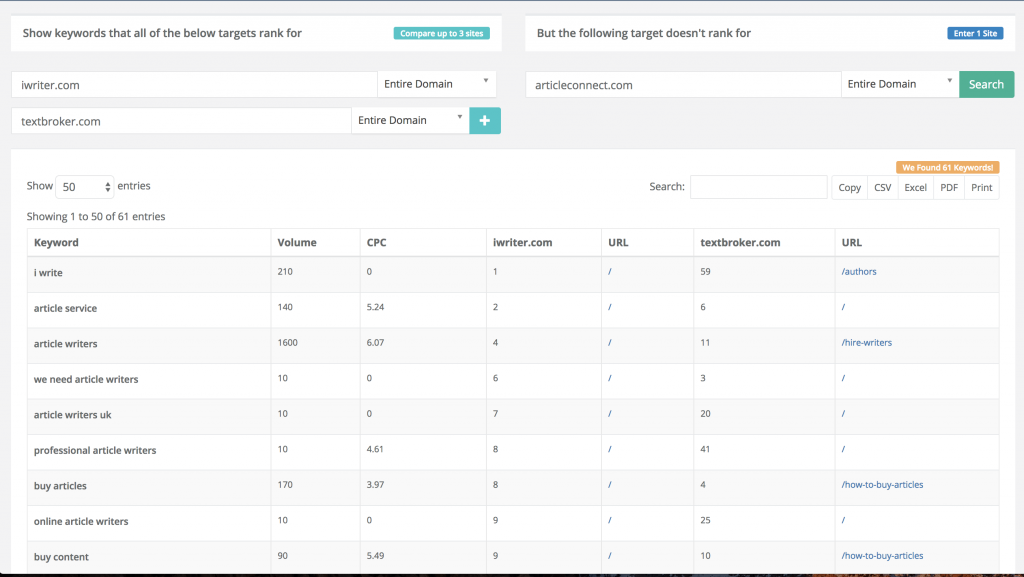The image size is (1024, 577).
Task: Click the 'Showing 1 to 50 of 61 entries' text
Action: (96, 217)
